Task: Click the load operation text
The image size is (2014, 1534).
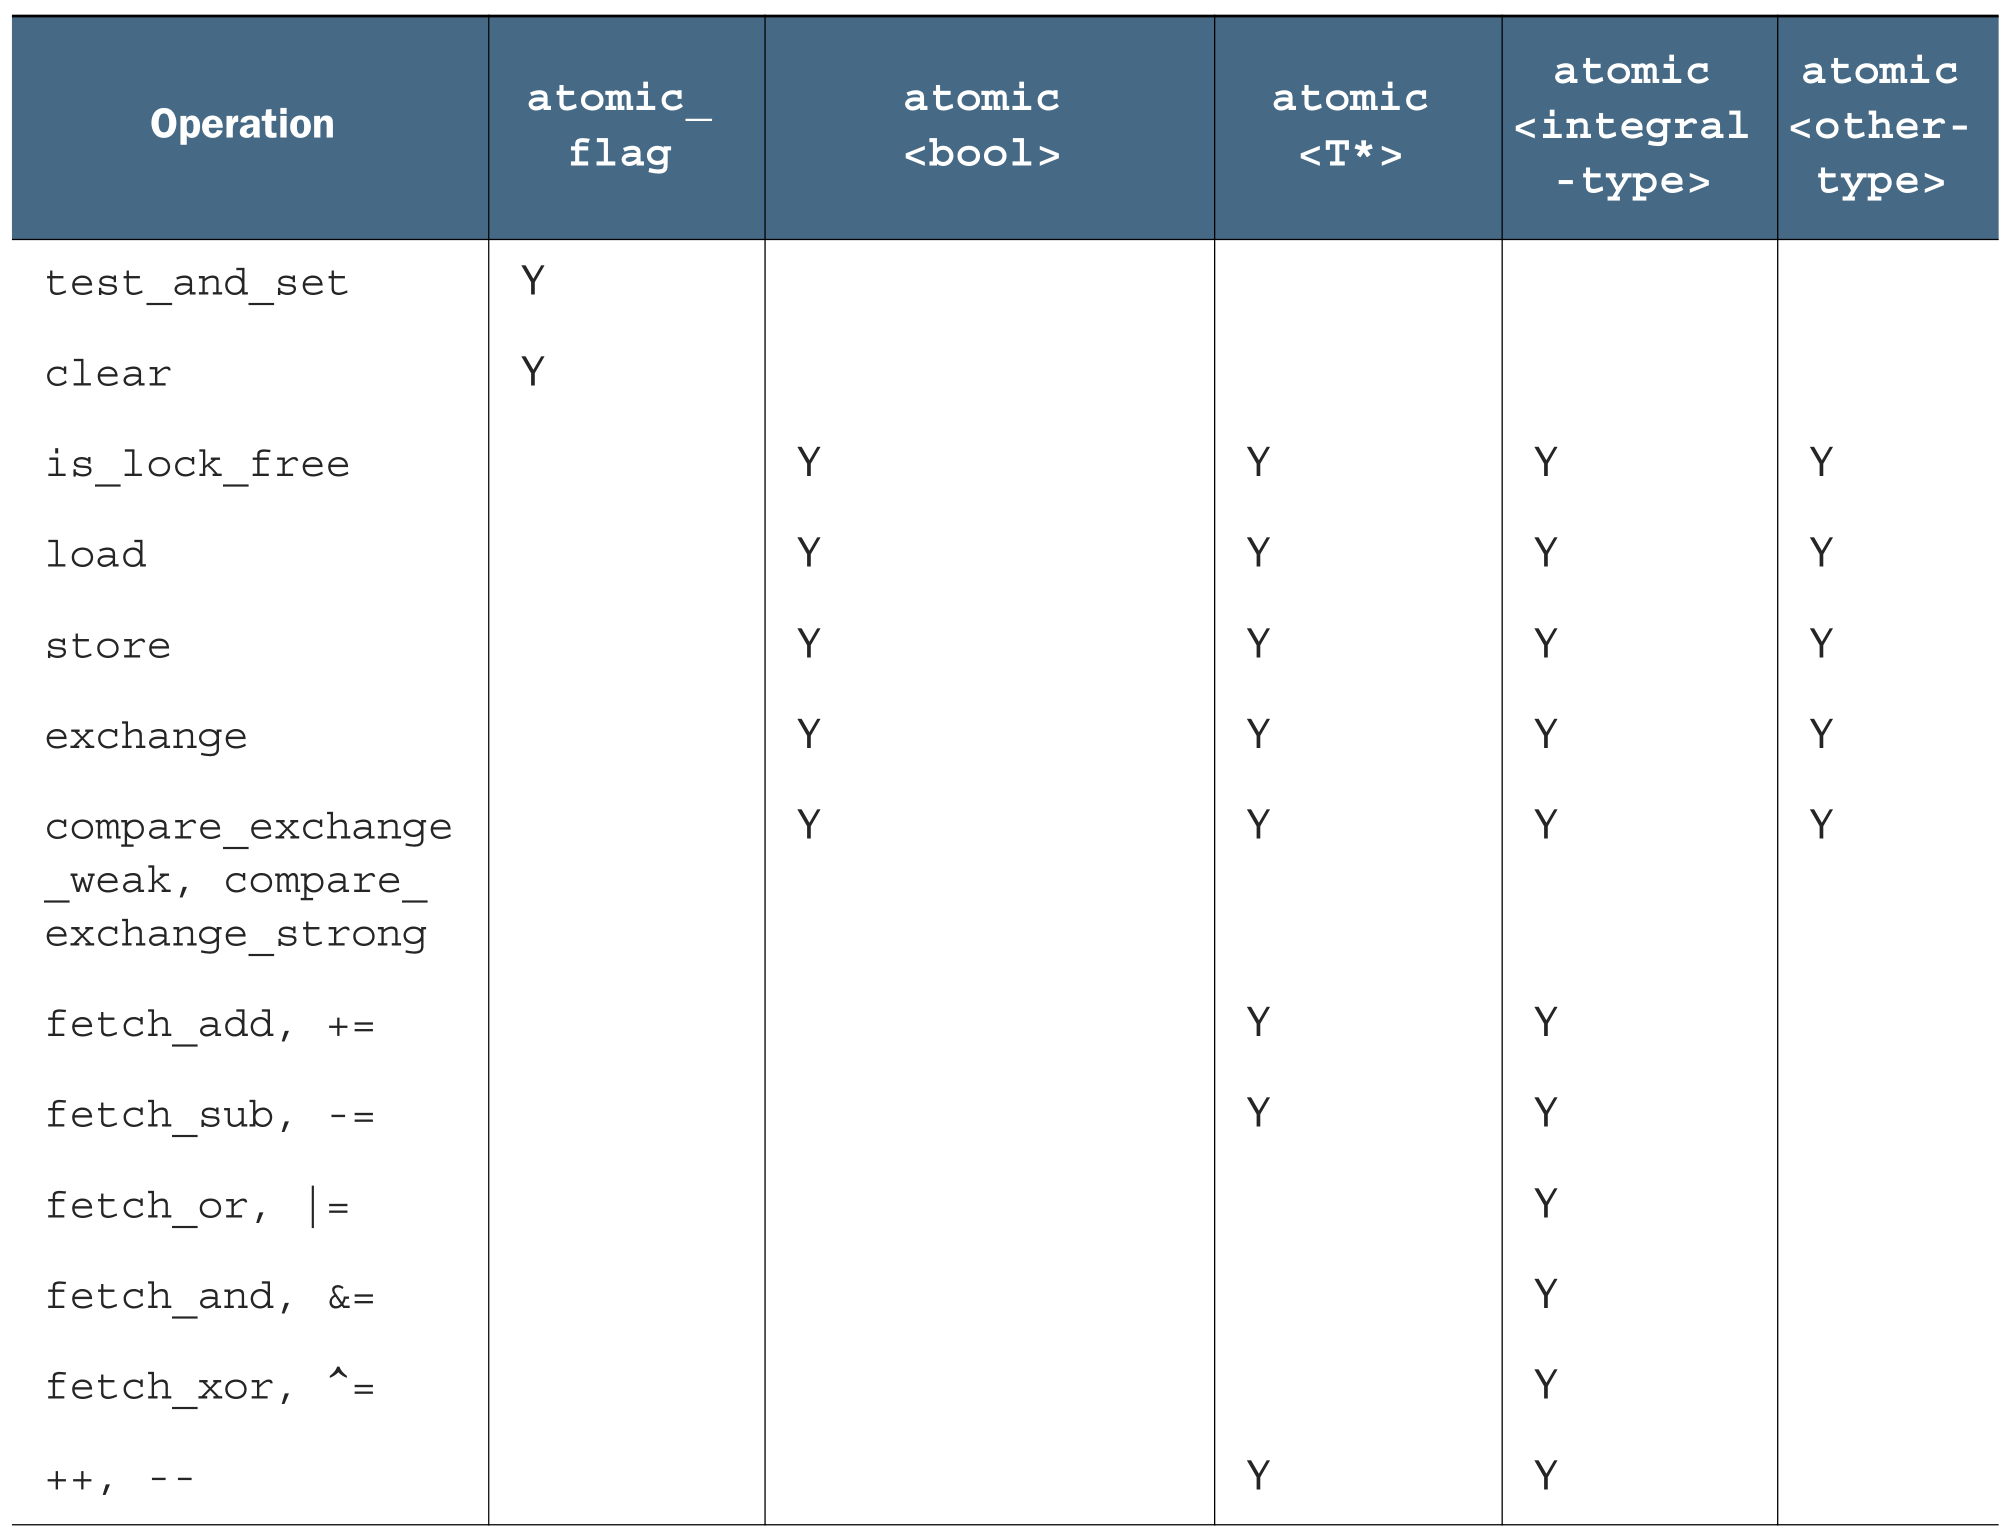Action: coord(96,554)
